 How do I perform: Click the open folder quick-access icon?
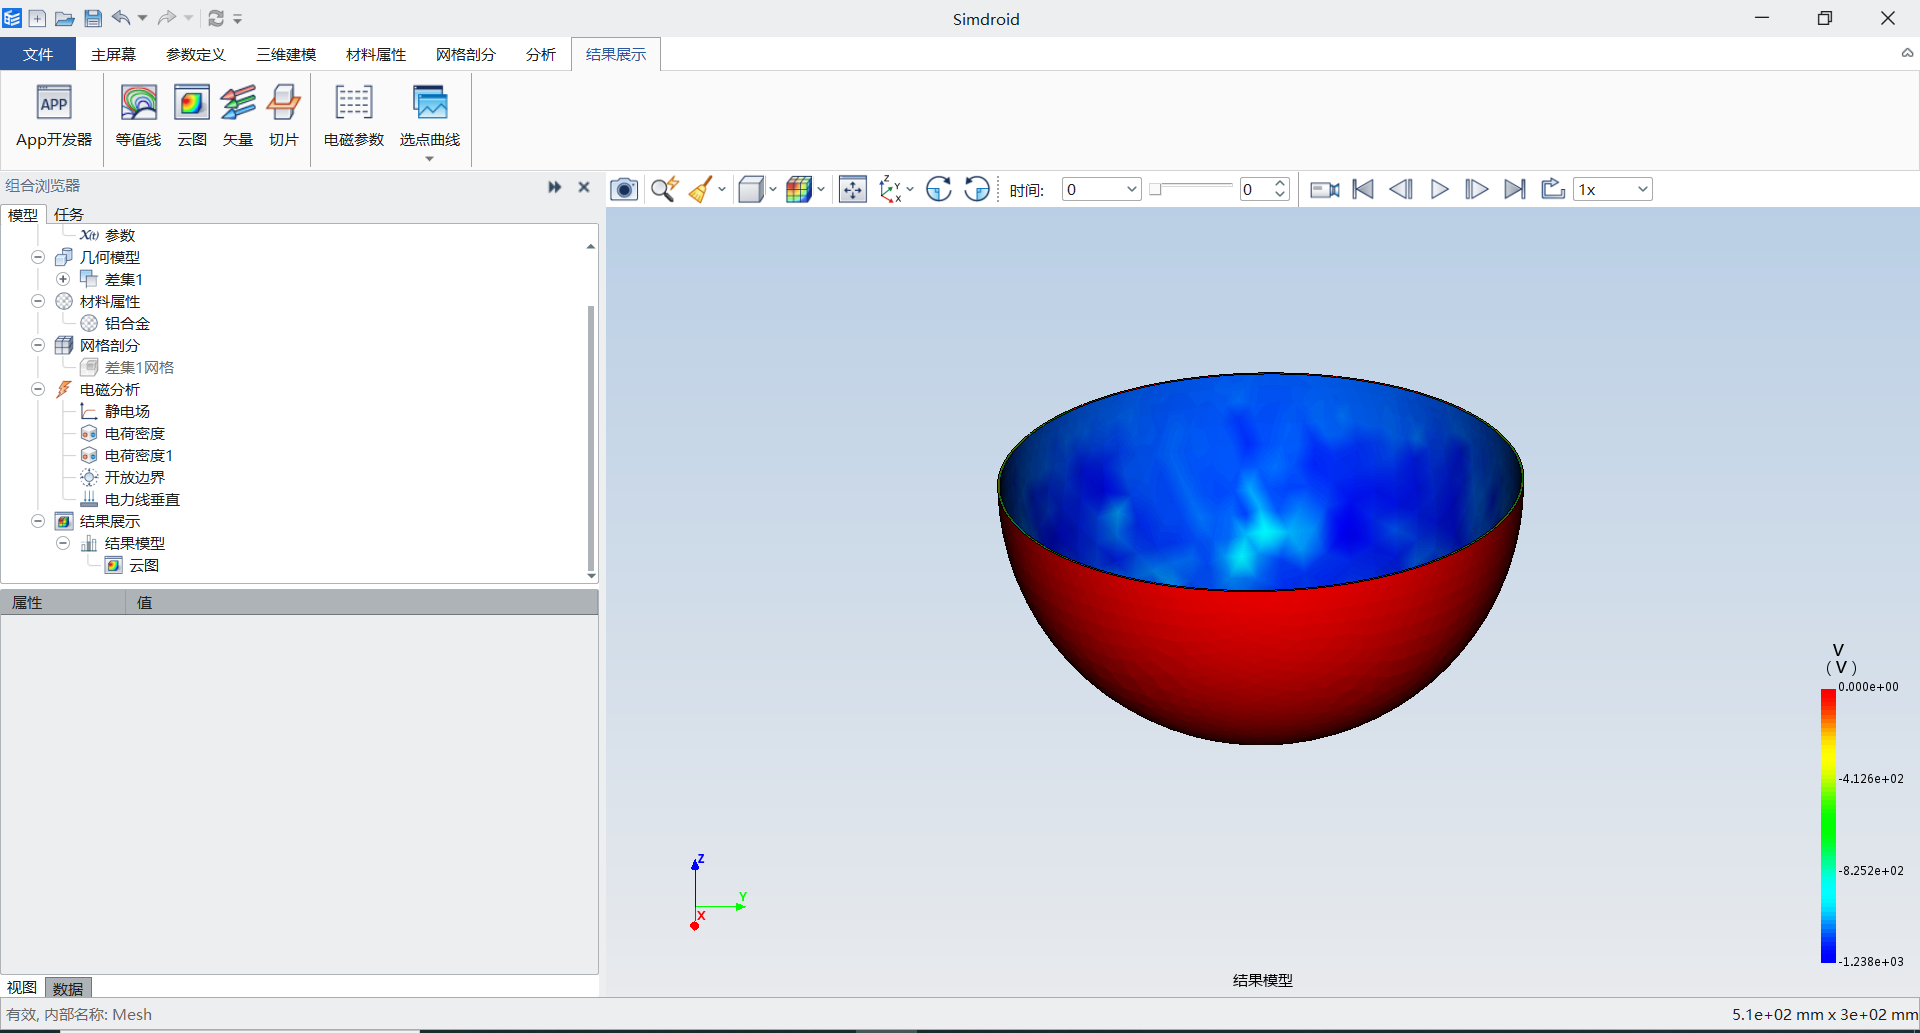[64, 18]
